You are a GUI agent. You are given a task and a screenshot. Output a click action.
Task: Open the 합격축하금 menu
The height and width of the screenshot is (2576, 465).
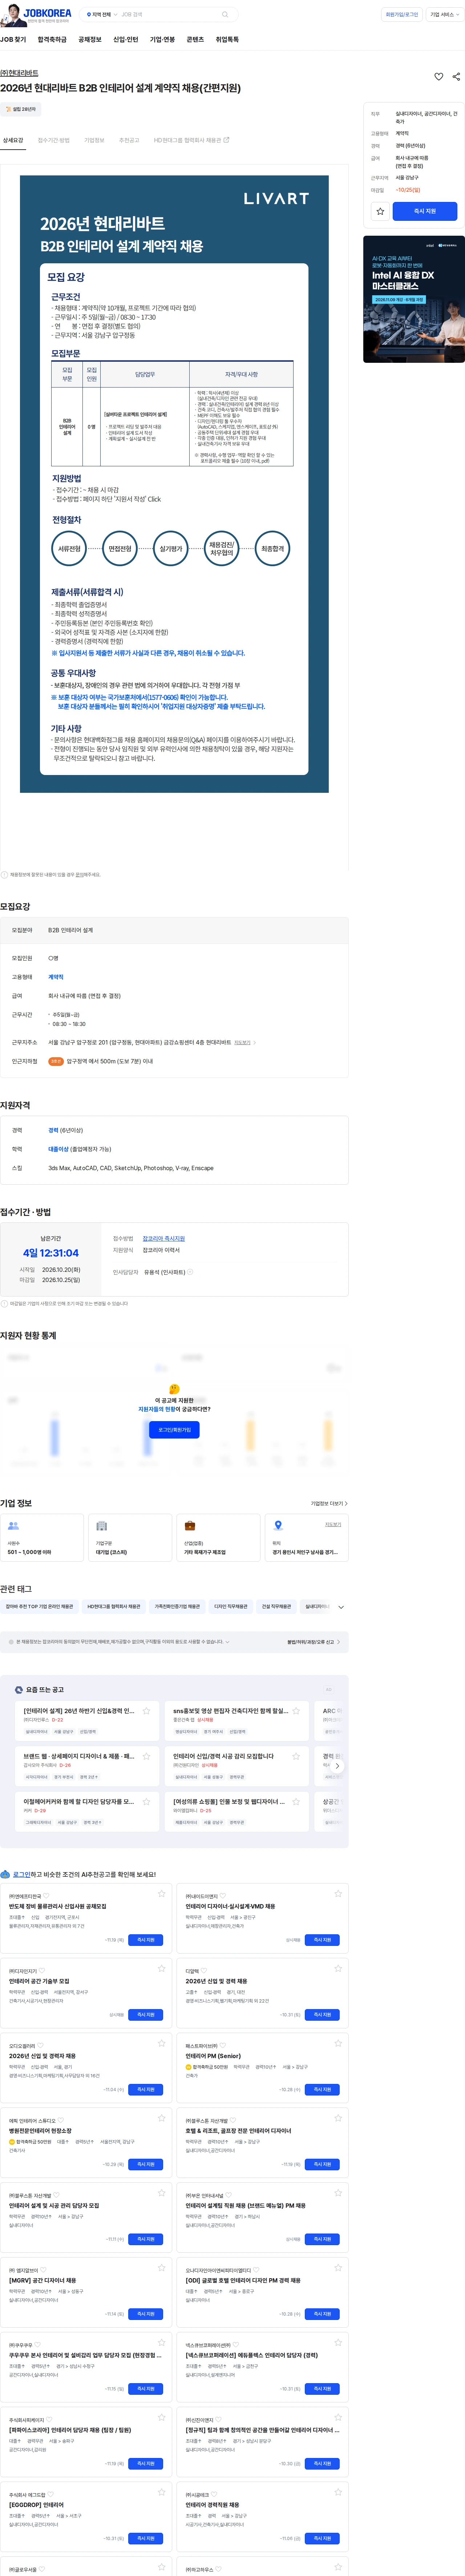[x=52, y=39]
